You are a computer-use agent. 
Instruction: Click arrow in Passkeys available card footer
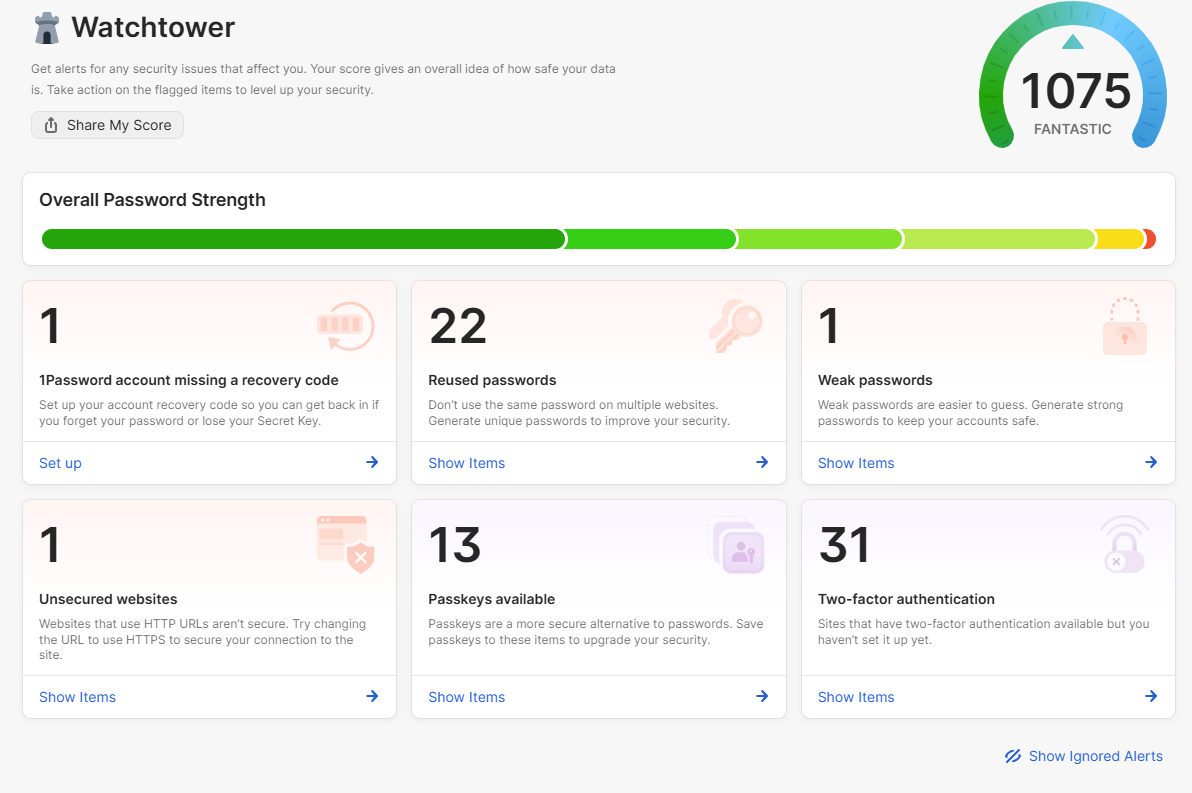(x=762, y=696)
